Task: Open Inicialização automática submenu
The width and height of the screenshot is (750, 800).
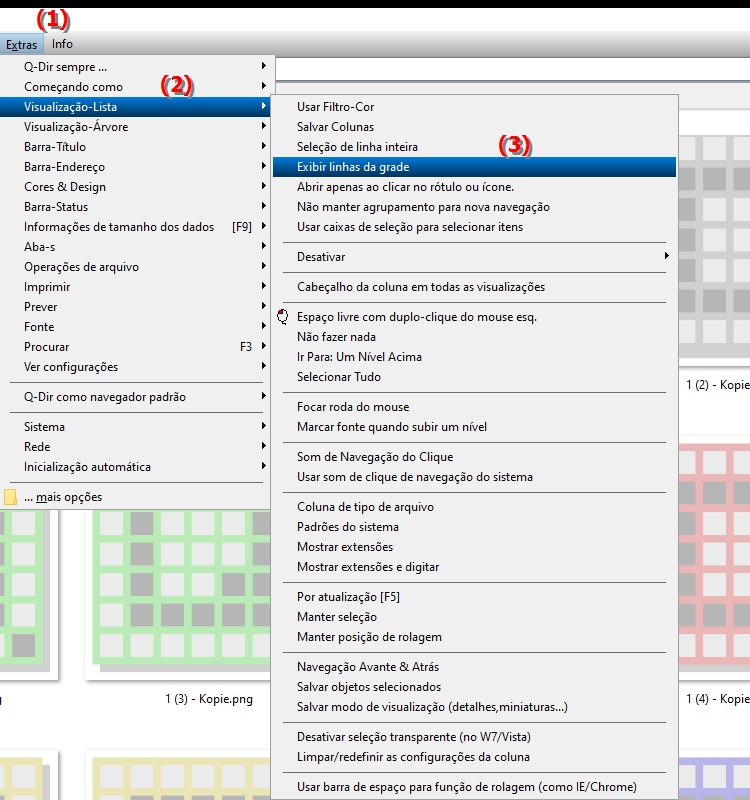Action: click(x=136, y=467)
